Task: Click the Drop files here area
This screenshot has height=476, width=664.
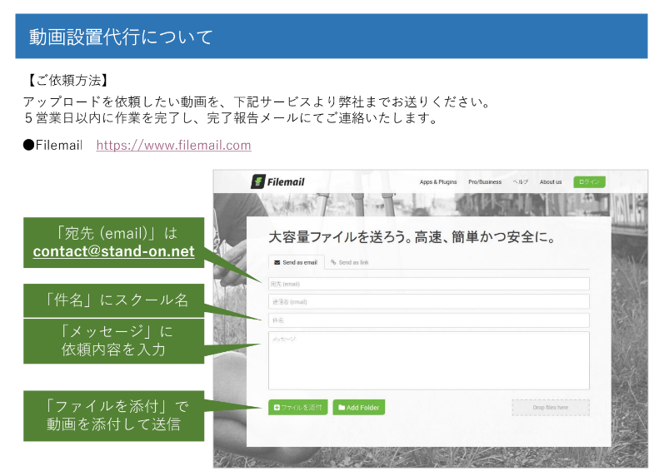Action: point(550,408)
